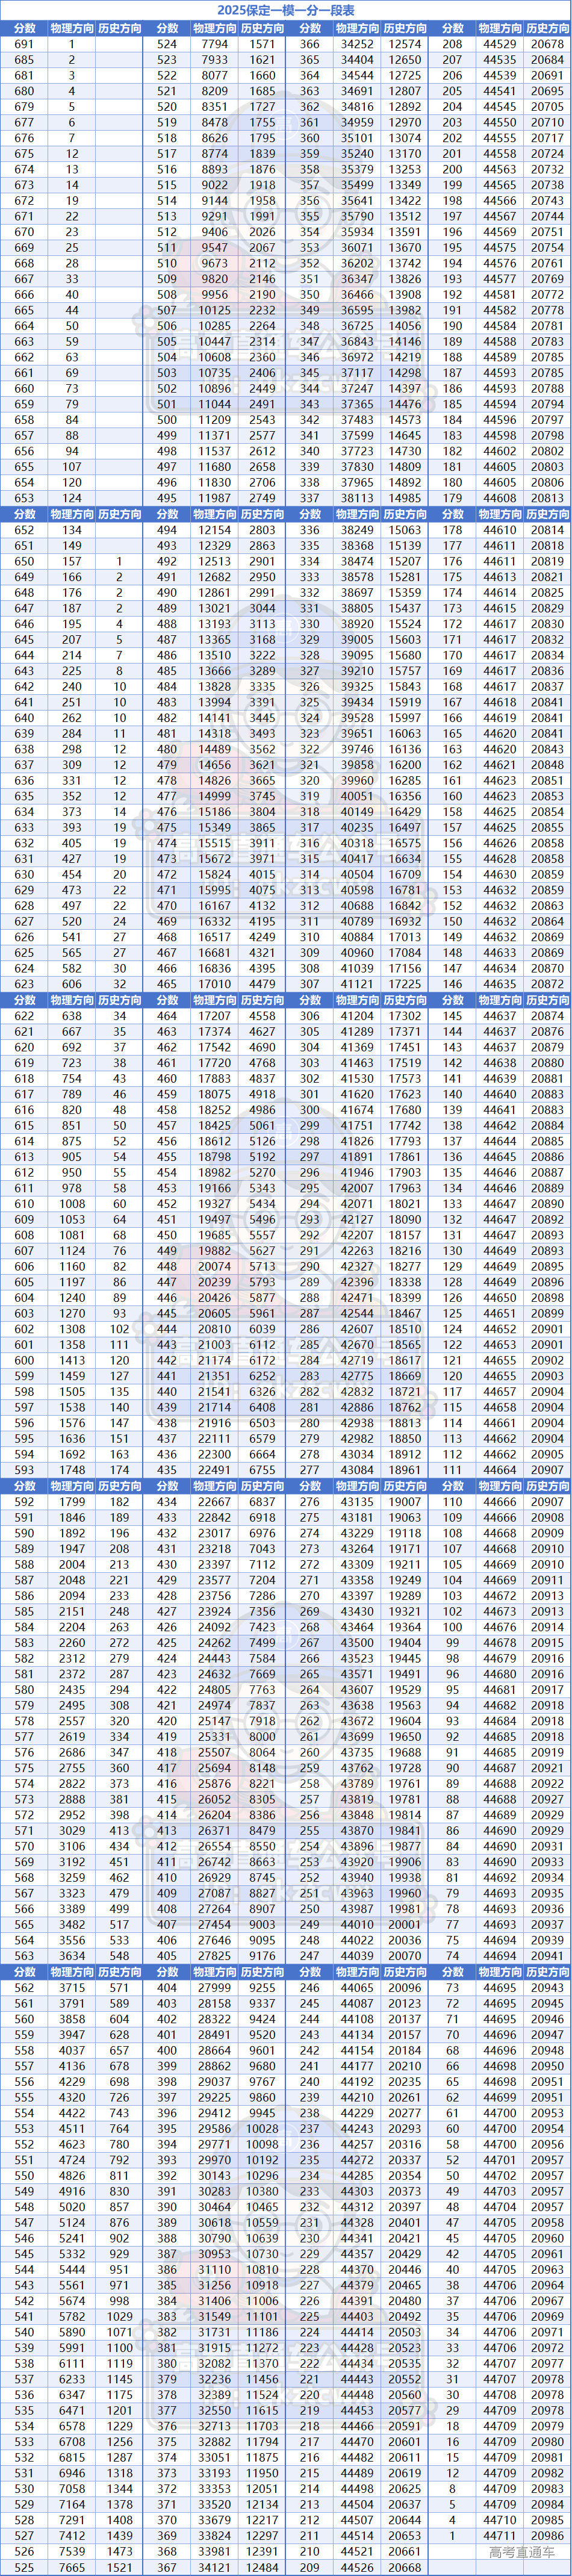The height and width of the screenshot is (2576, 572).
Task: Select physics count 11209 in score 500 row
Action: pyautogui.click(x=214, y=420)
